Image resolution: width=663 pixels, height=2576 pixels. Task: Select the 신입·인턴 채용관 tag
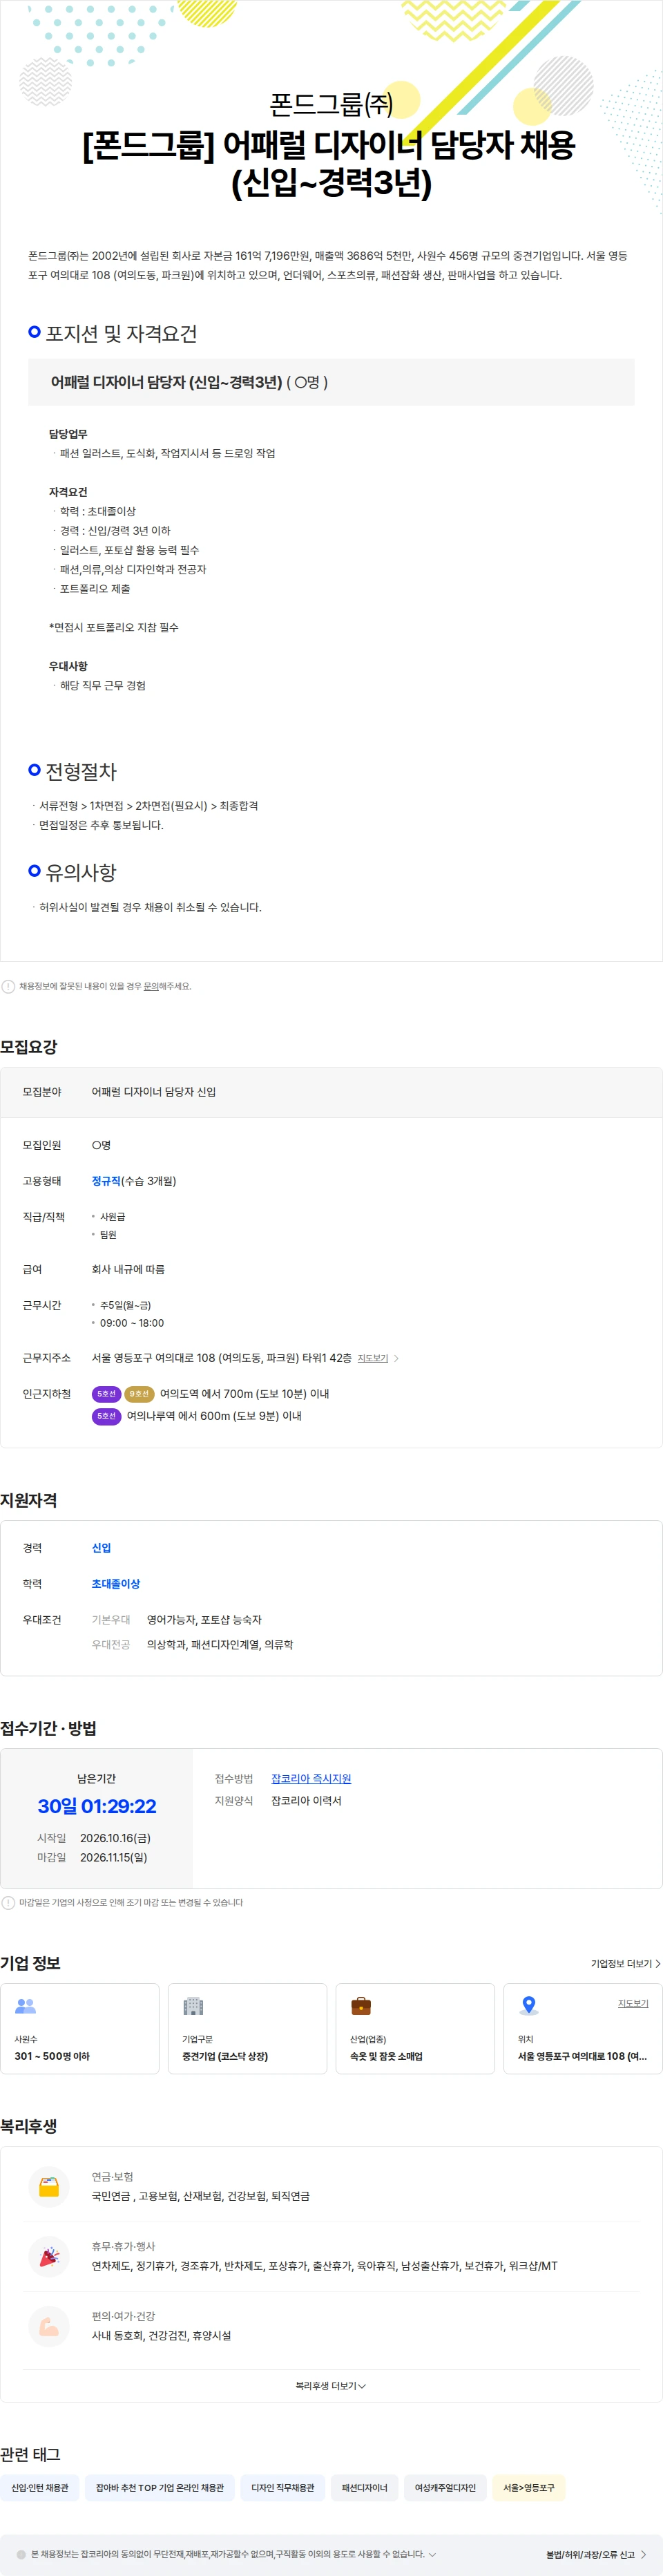click(40, 2487)
